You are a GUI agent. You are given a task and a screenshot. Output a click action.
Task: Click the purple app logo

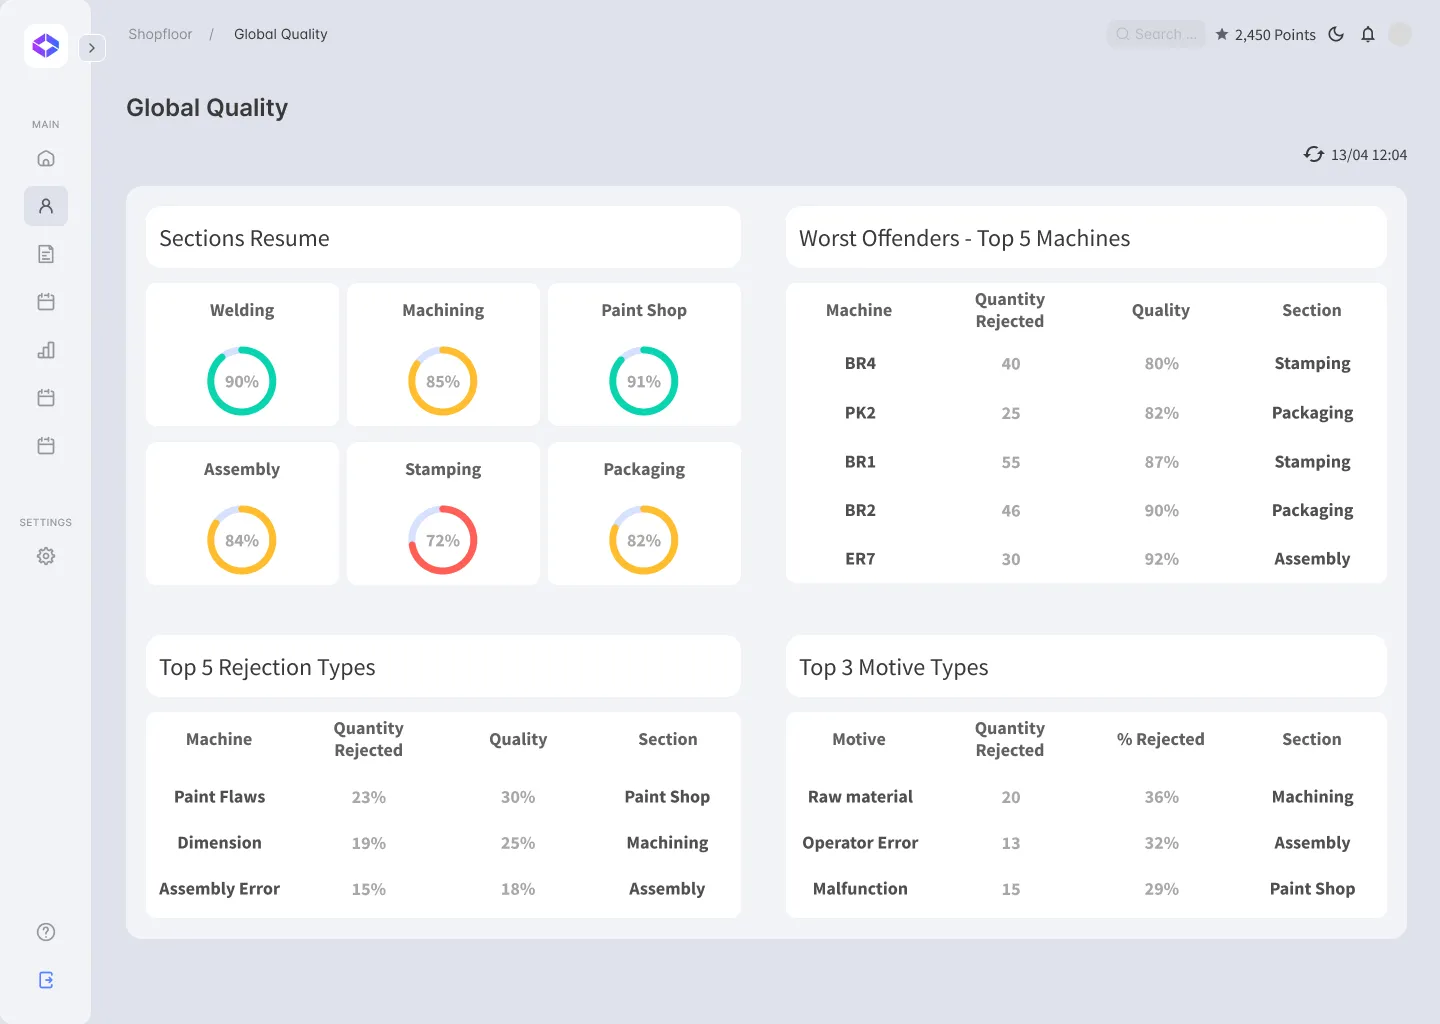(x=46, y=46)
